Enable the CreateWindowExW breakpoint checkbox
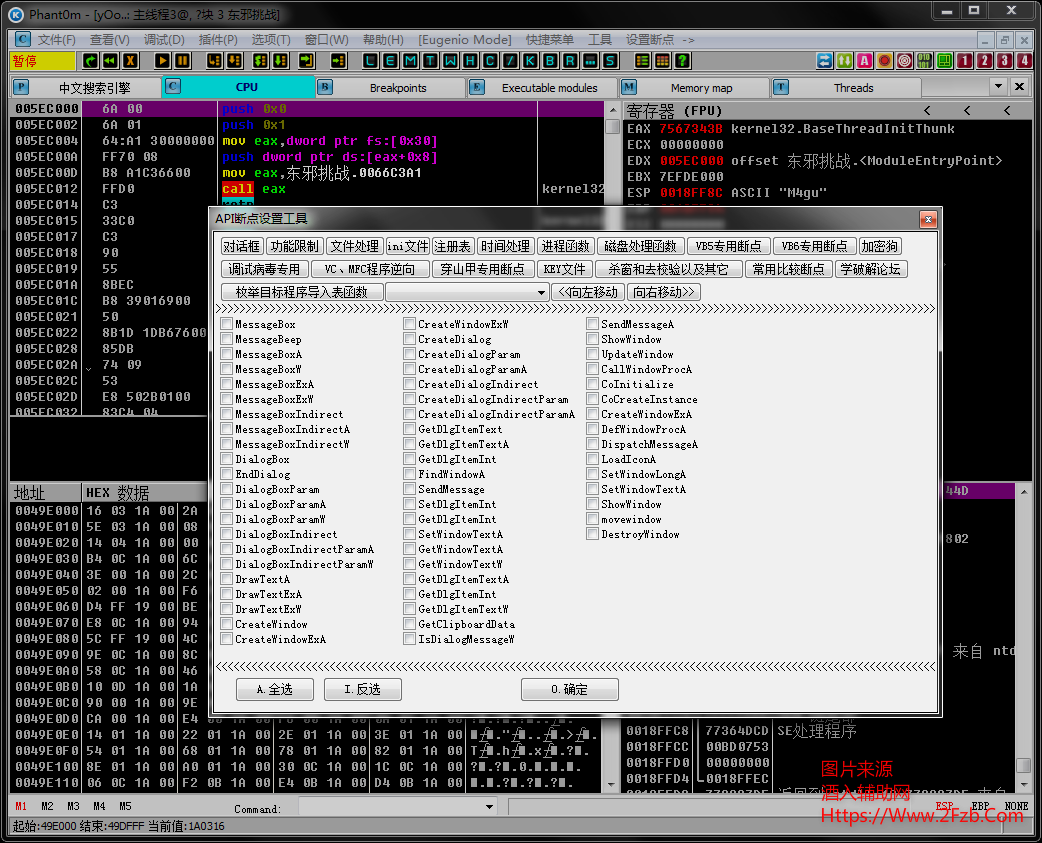The height and width of the screenshot is (843, 1042). point(410,324)
